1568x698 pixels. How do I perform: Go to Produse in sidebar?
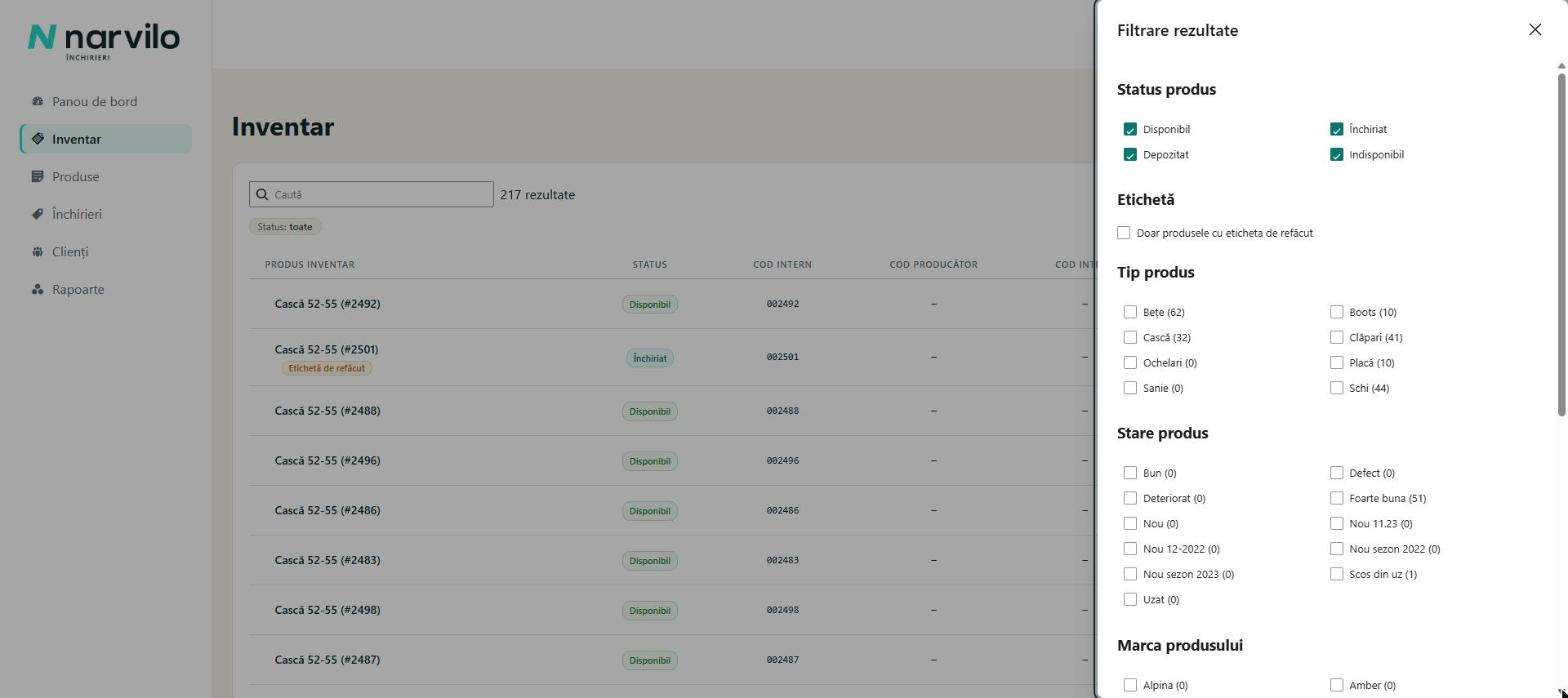pyautogui.click(x=105, y=177)
